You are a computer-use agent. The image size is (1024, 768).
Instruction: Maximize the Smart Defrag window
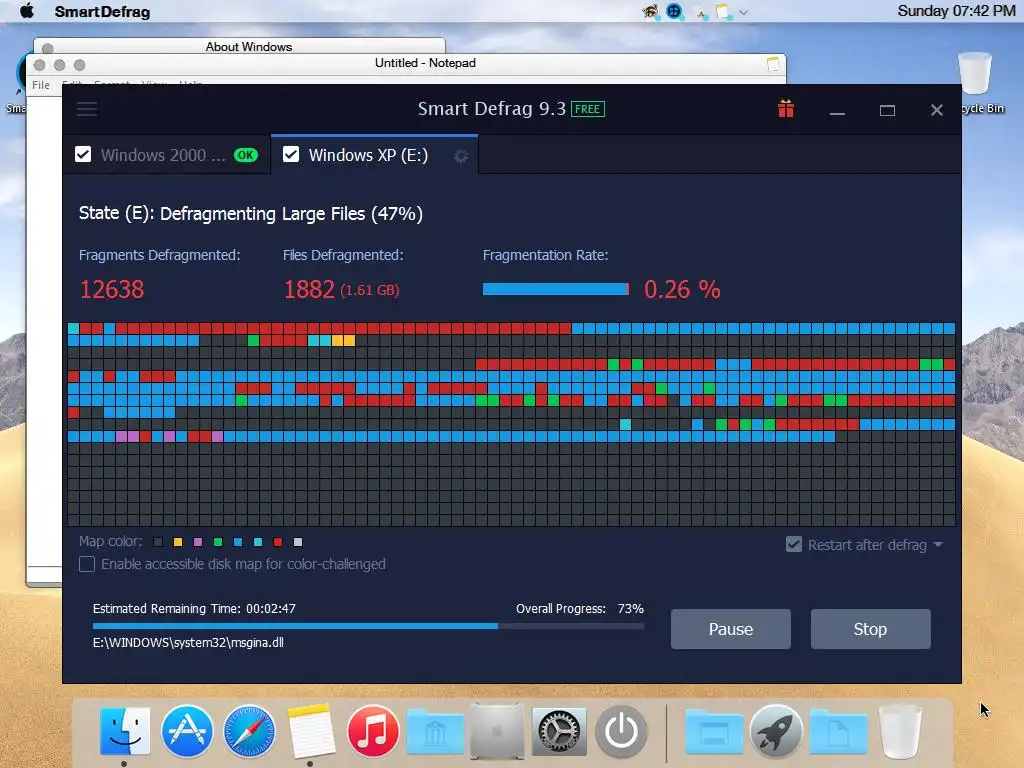(887, 110)
